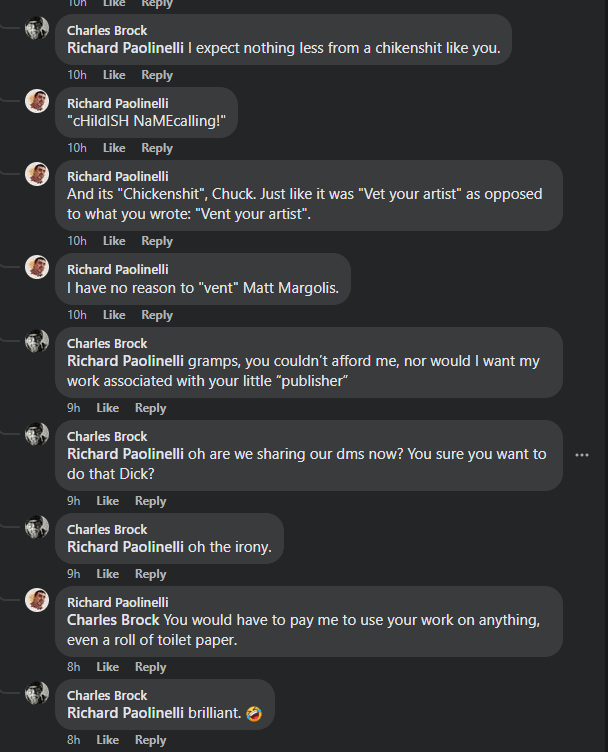Open the Charles Brock mention in the "toilet paper" comment
Screen dimensions: 608x752
coord(113,620)
